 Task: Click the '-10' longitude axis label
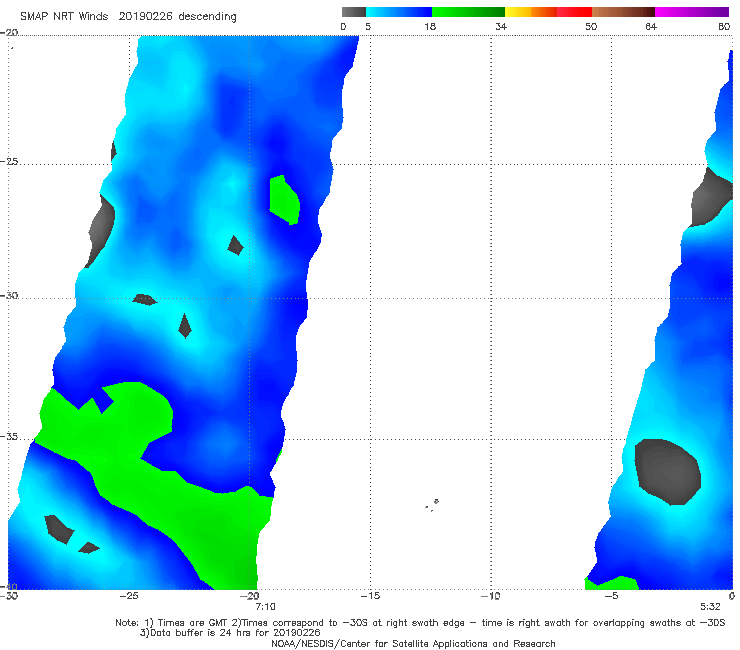[491, 596]
